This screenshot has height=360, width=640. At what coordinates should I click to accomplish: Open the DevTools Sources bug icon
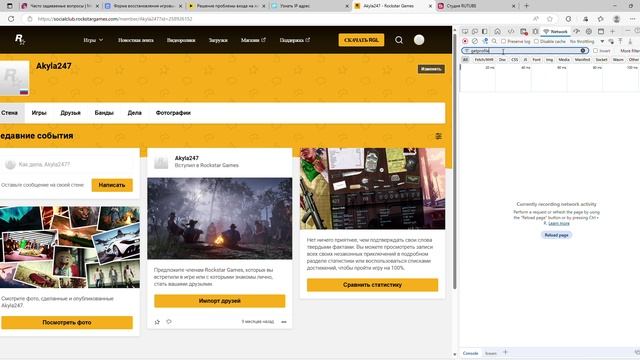(x=535, y=31)
